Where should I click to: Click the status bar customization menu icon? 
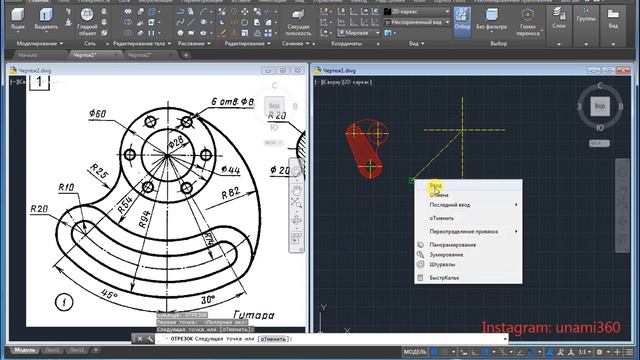click(630, 352)
